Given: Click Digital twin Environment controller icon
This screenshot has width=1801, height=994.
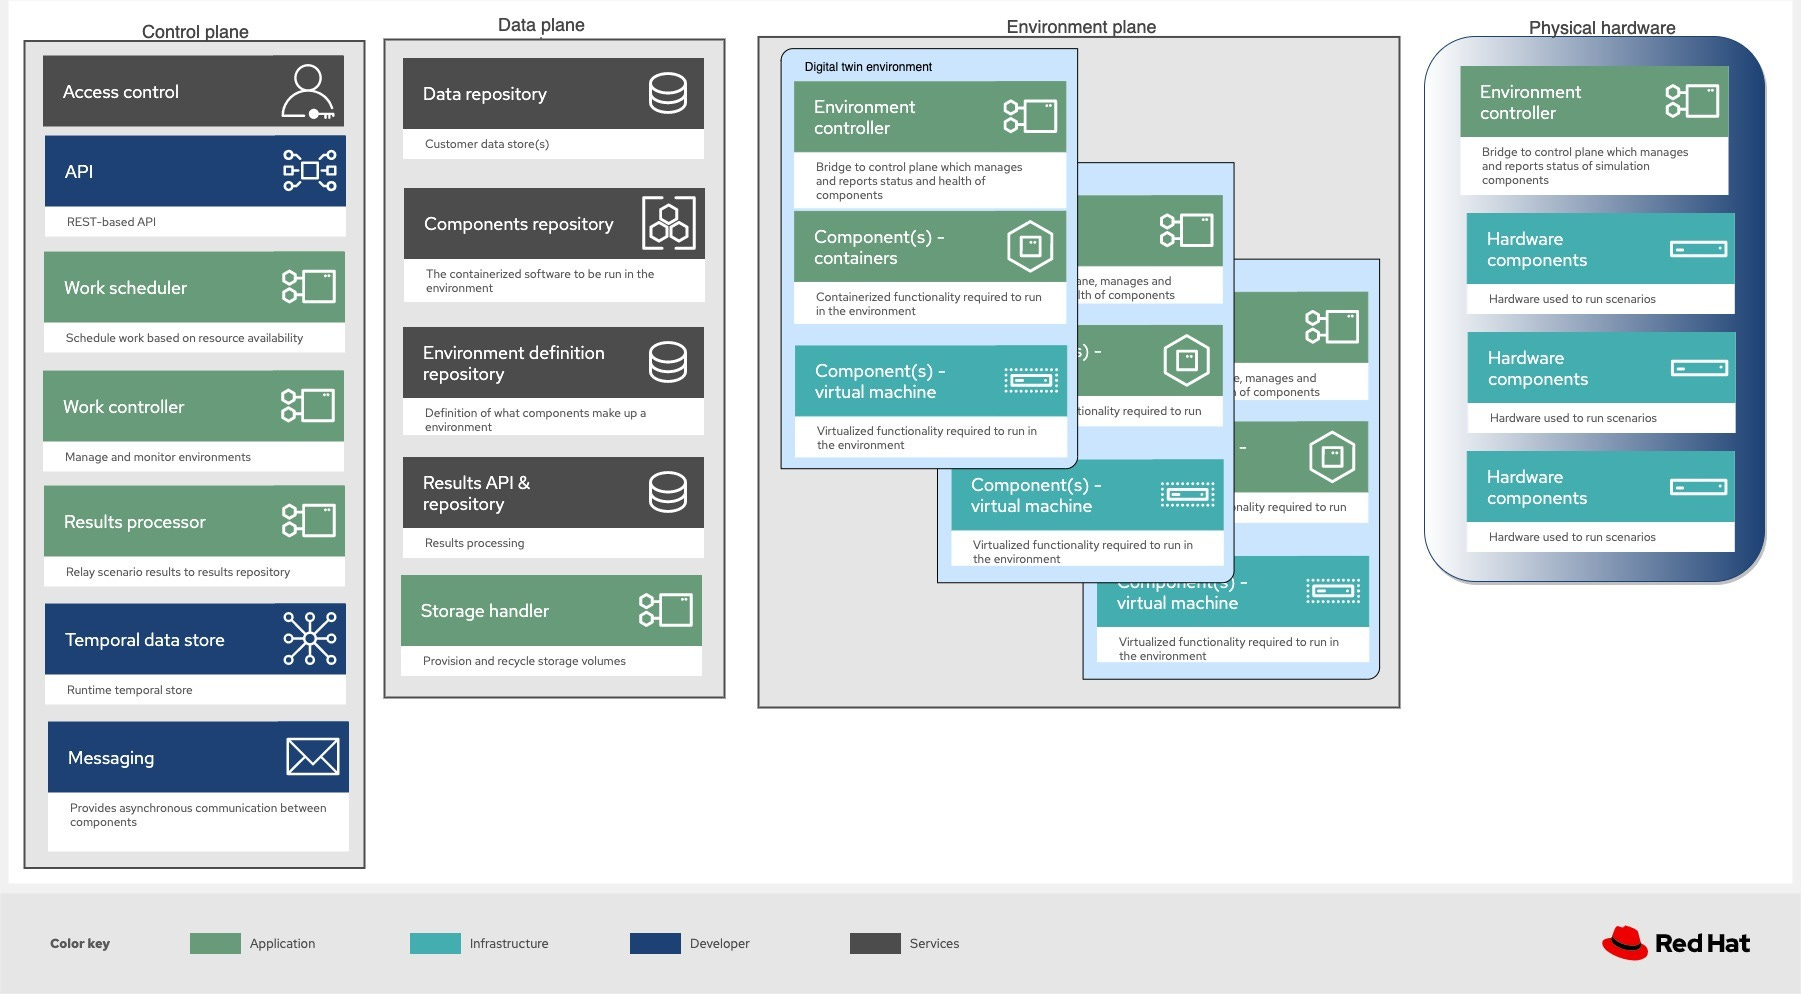Looking at the screenshot, I should click(1031, 116).
